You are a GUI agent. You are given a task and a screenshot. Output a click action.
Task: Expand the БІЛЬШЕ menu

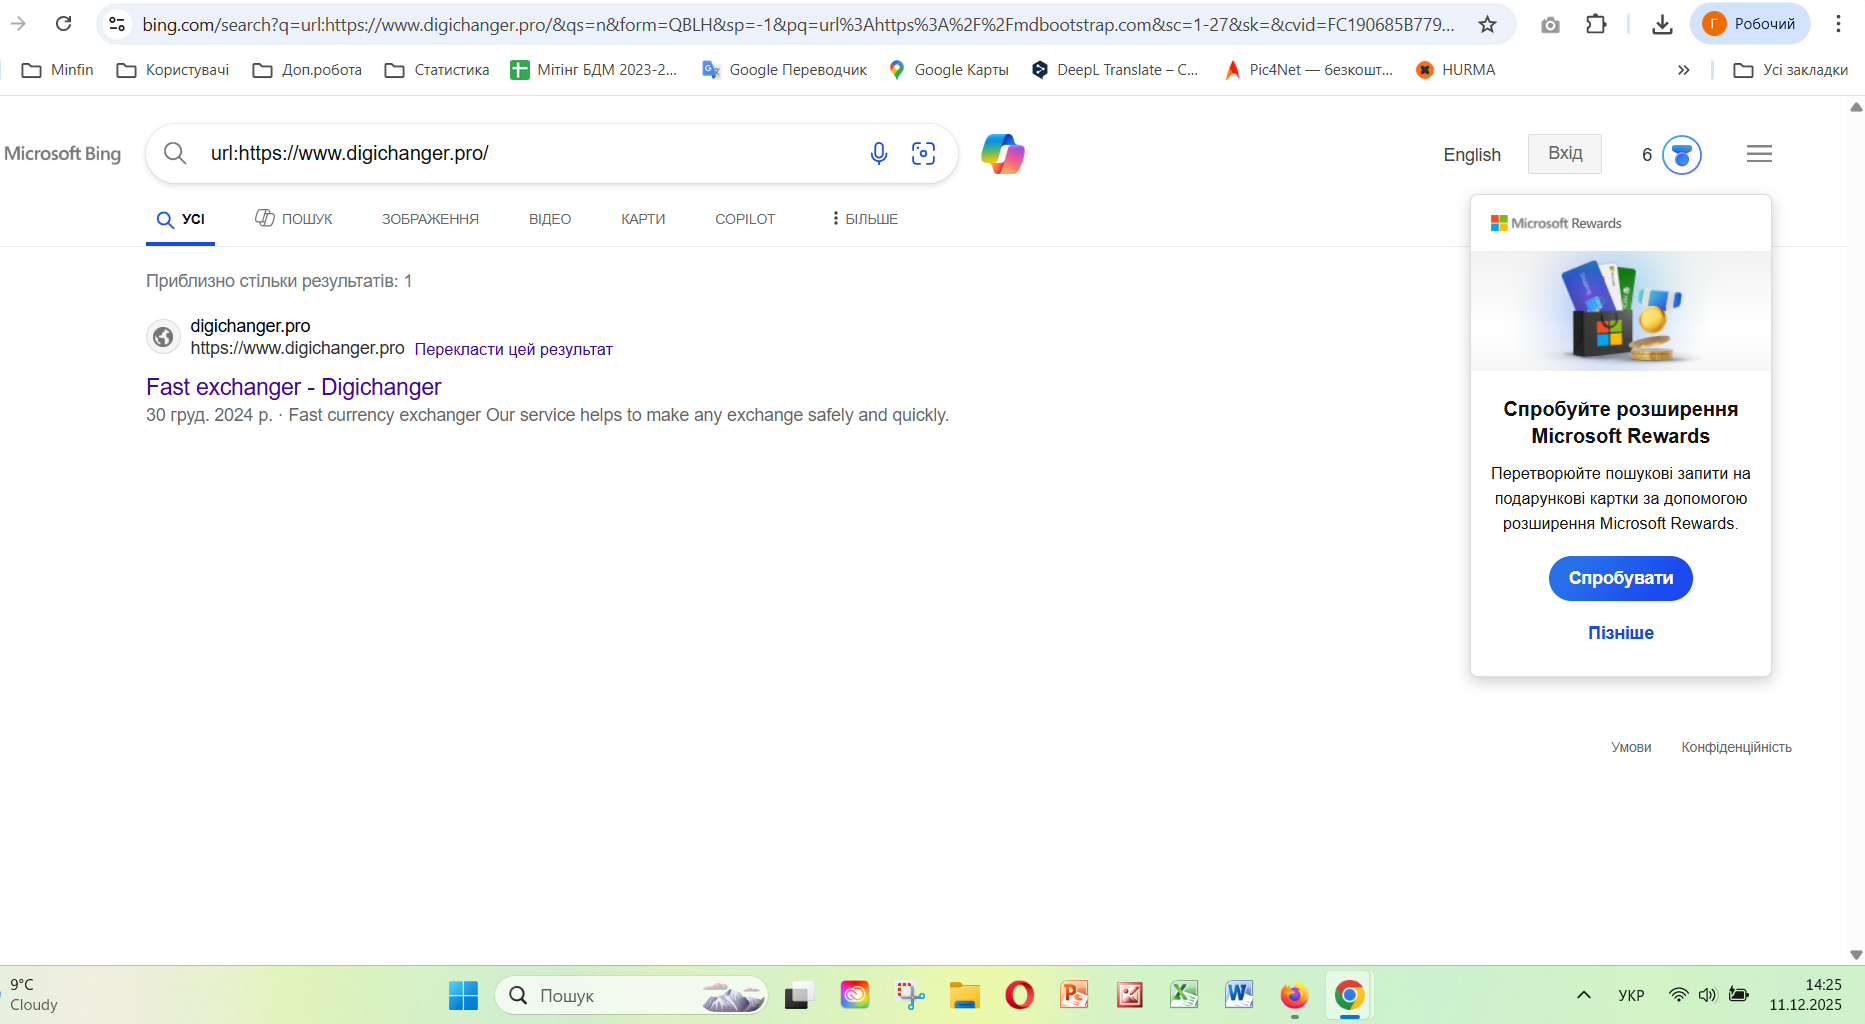tap(865, 219)
